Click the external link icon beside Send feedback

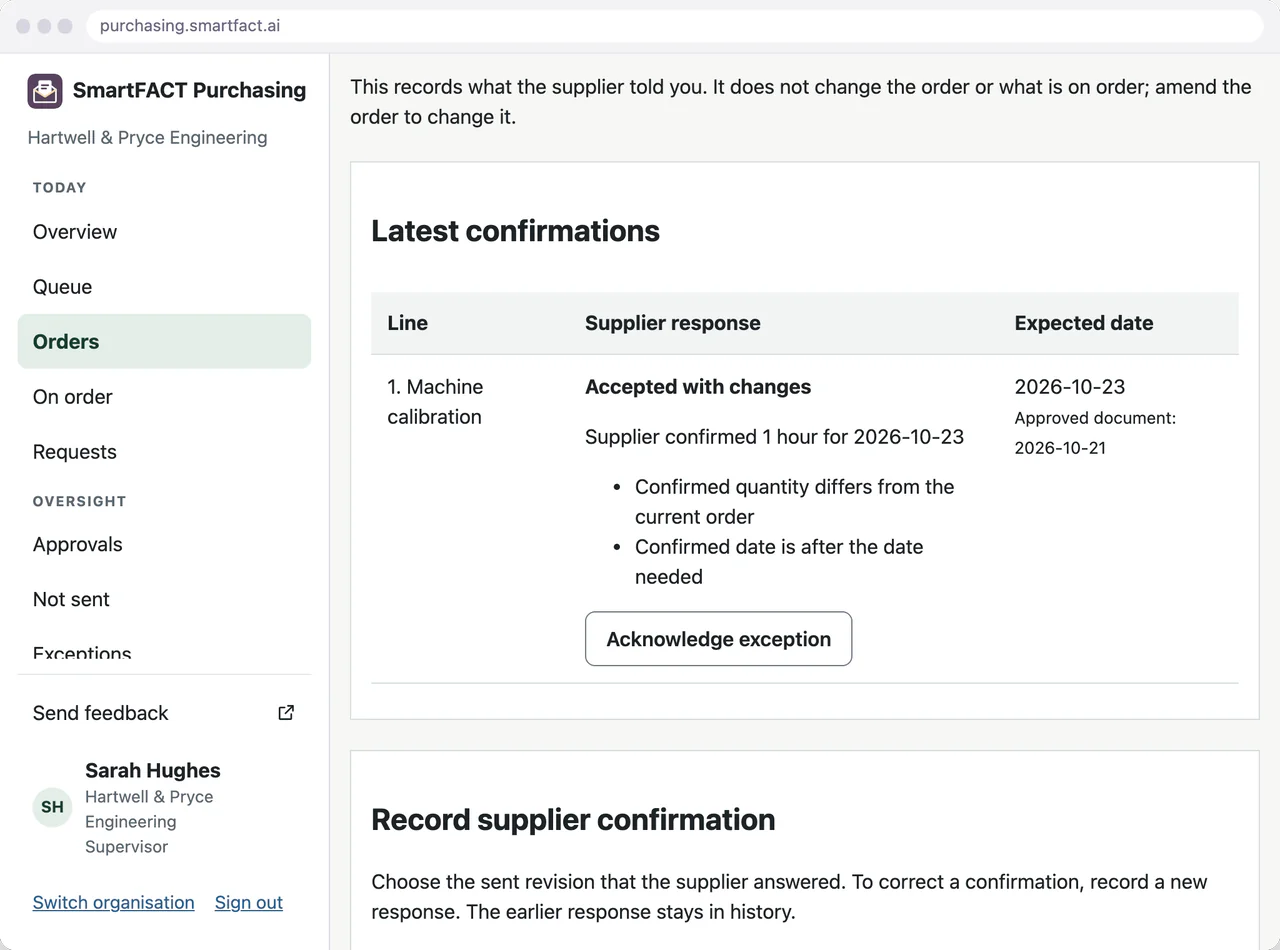286,713
